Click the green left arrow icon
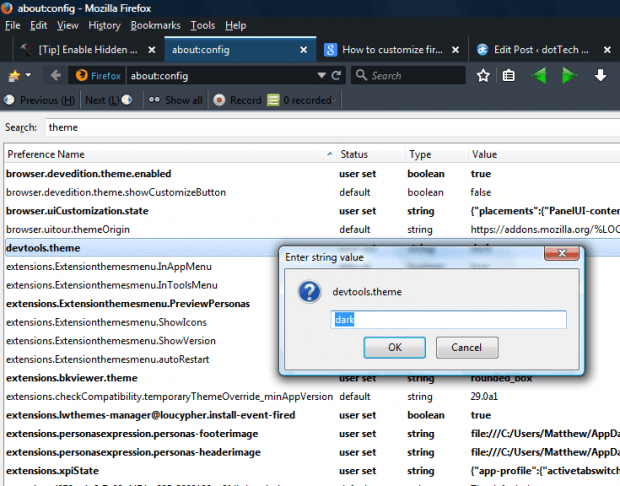Image resolution: width=620 pixels, height=486 pixels. tap(539, 75)
